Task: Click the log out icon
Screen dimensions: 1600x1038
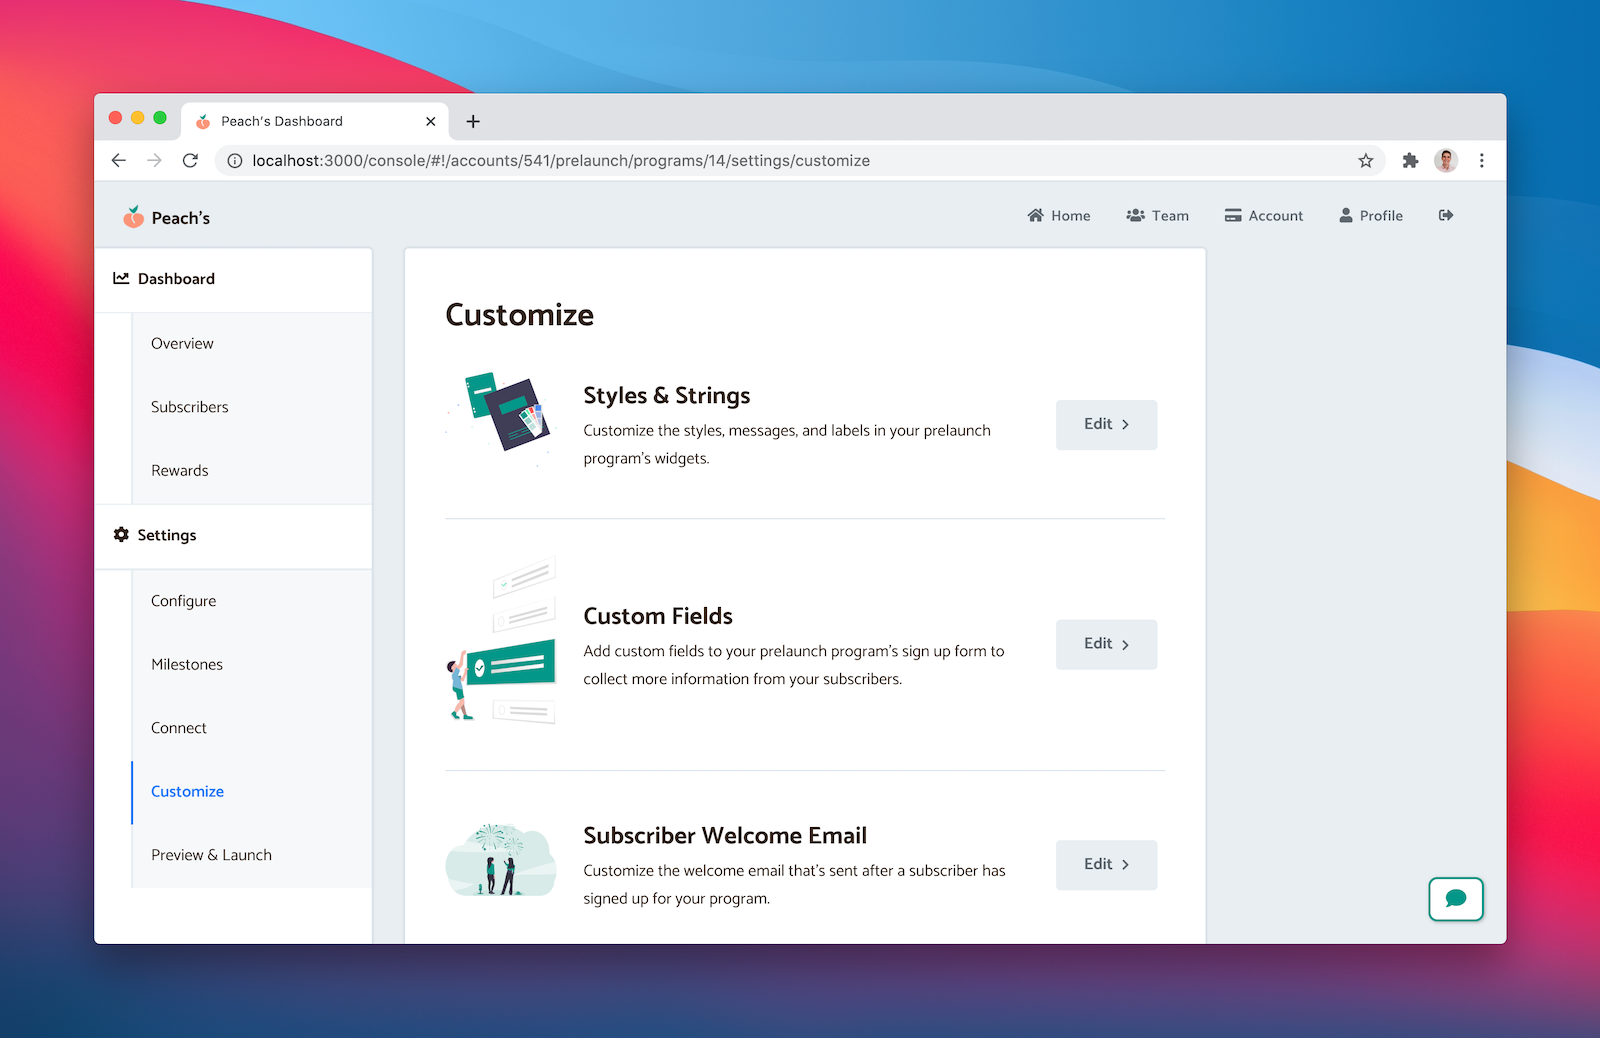Action: [x=1446, y=215]
